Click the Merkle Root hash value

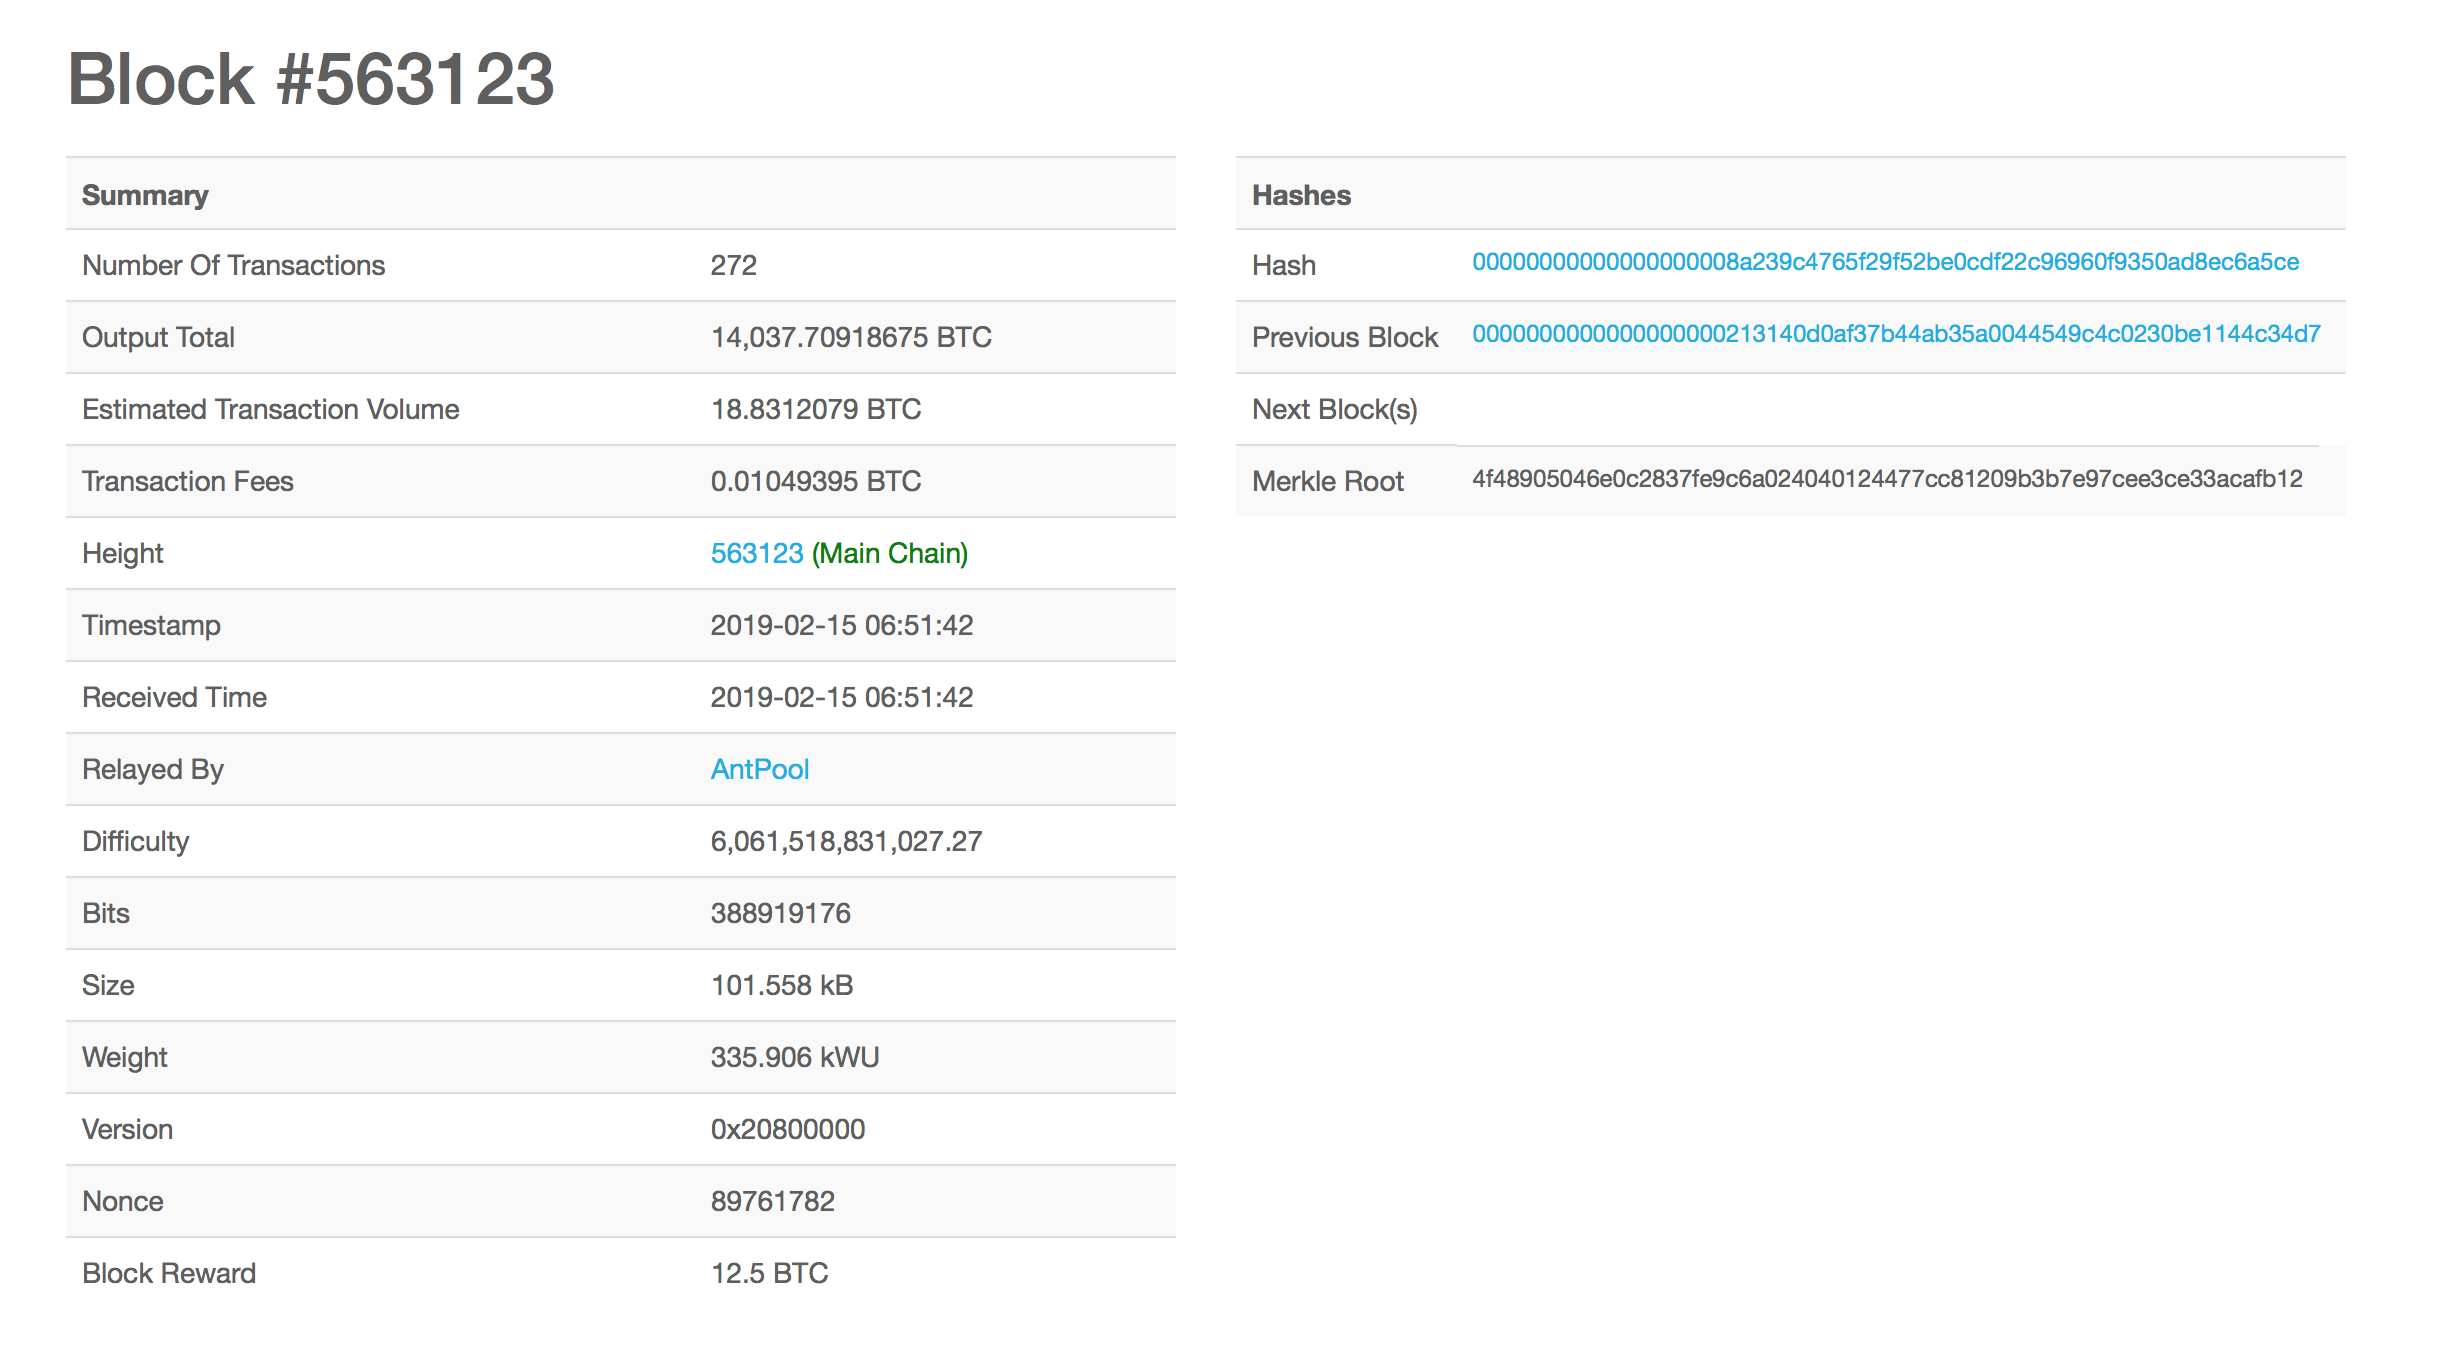click(x=1887, y=479)
